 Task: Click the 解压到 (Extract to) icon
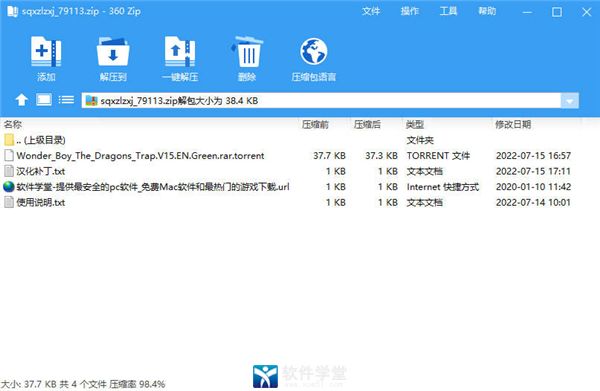pyautogui.click(x=113, y=51)
